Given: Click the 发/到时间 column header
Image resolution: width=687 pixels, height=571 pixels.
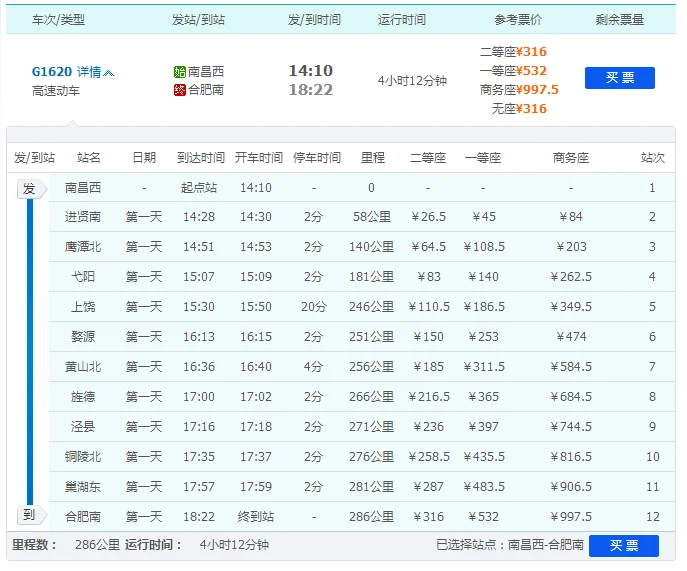Looking at the screenshot, I should 314,20.
